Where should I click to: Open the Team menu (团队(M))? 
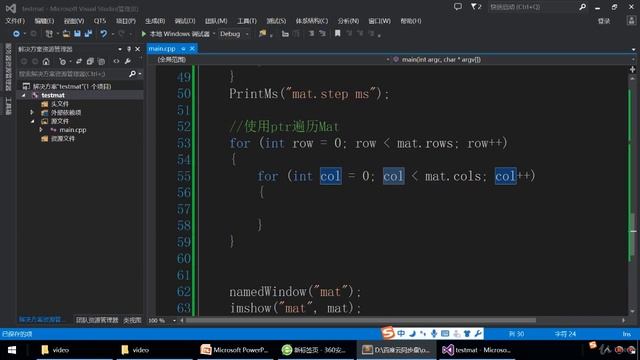point(216,21)
